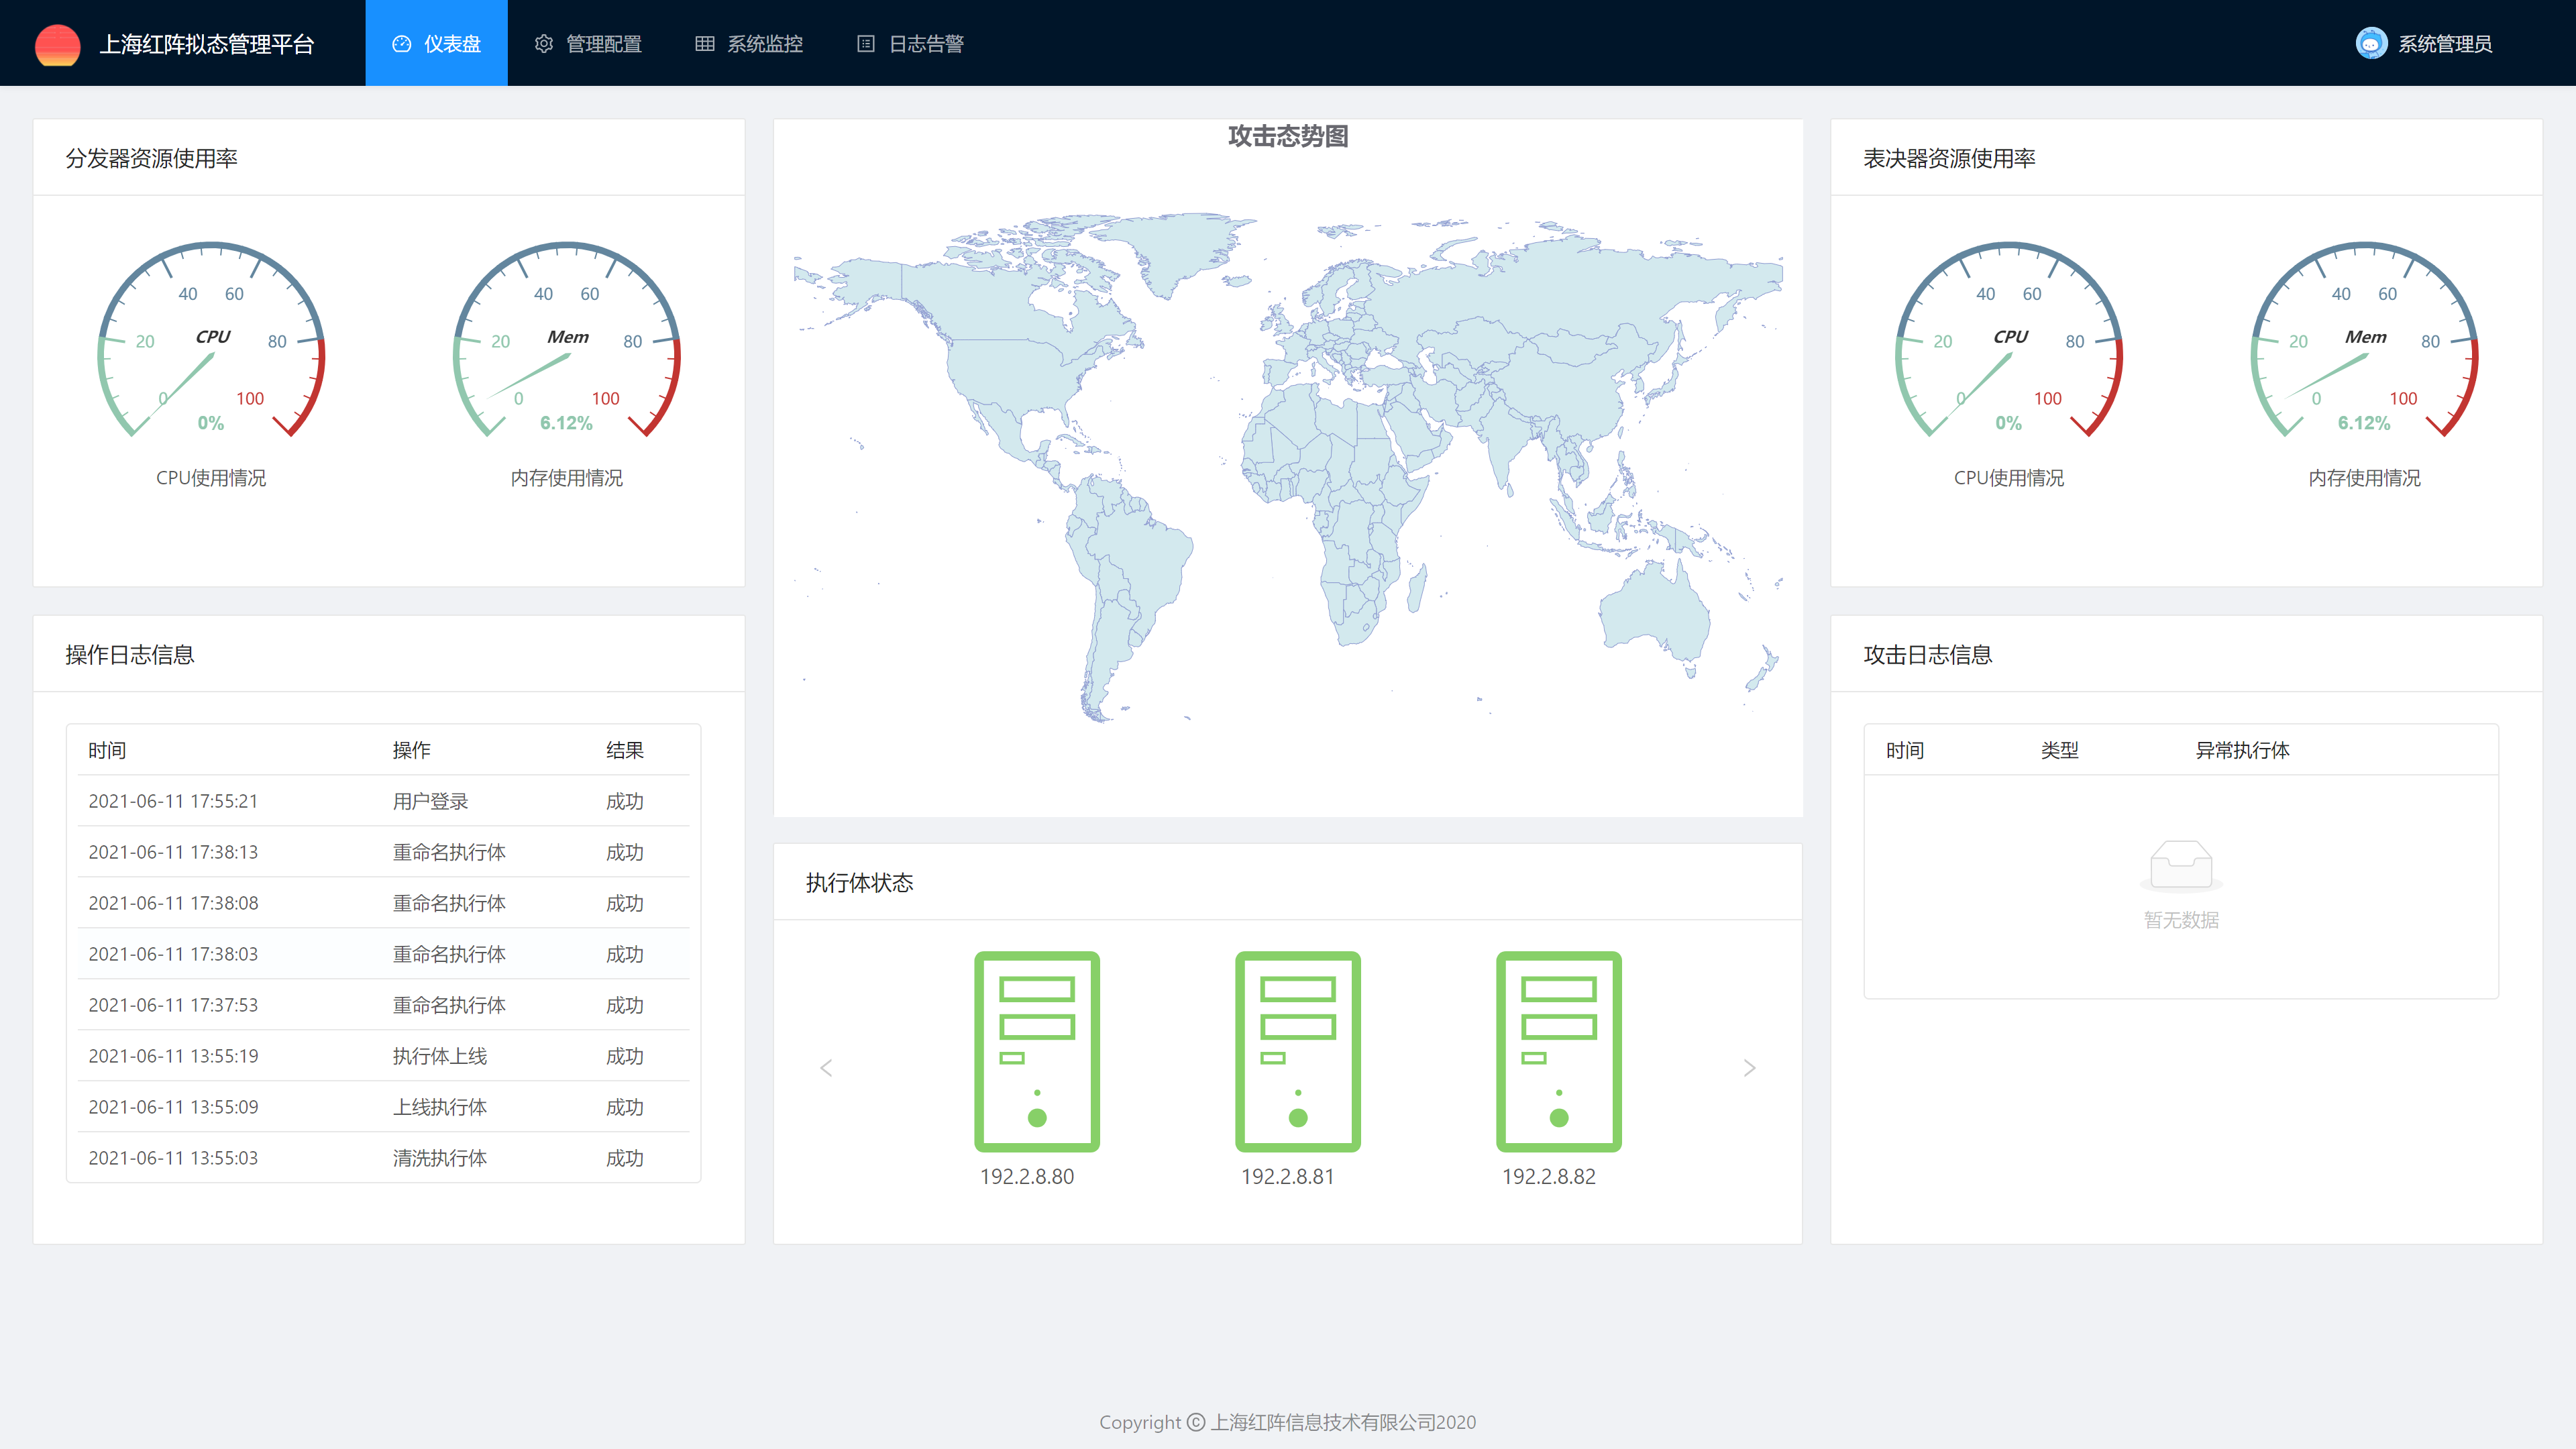Click the red platform logo icon

coord(57,44)
